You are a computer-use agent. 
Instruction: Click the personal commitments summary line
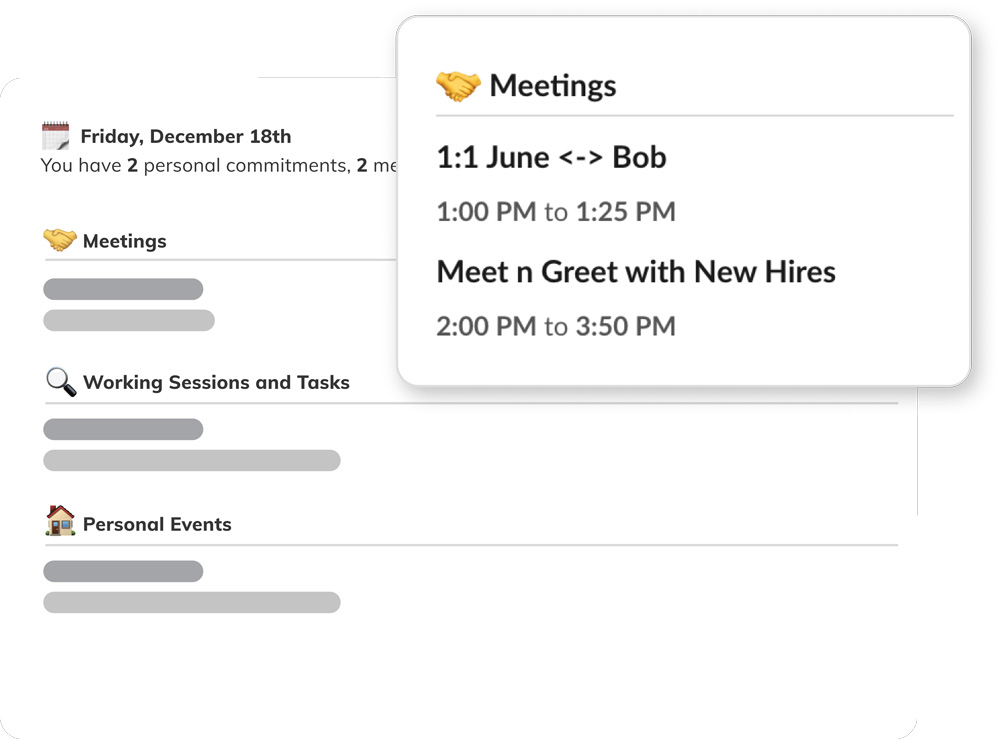pos(220,166)
